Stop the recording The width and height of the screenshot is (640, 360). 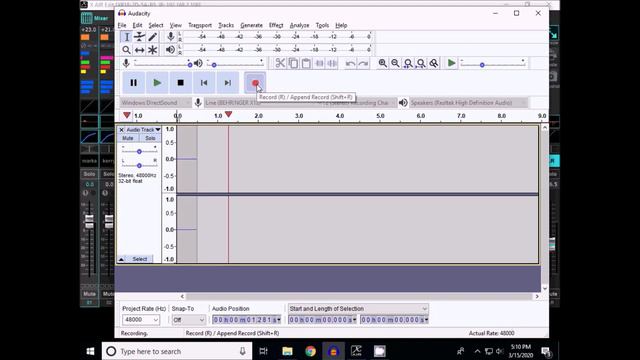(180, 83)
